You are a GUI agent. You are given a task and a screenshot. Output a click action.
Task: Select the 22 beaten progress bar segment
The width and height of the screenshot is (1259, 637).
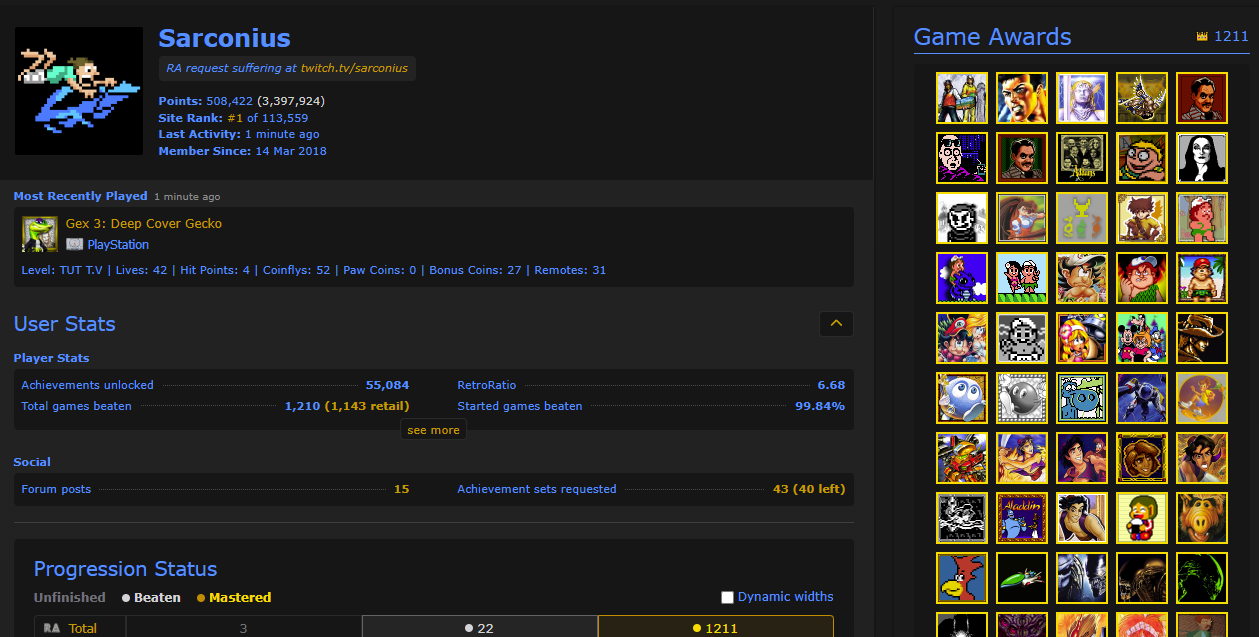[x=480, y=628]
